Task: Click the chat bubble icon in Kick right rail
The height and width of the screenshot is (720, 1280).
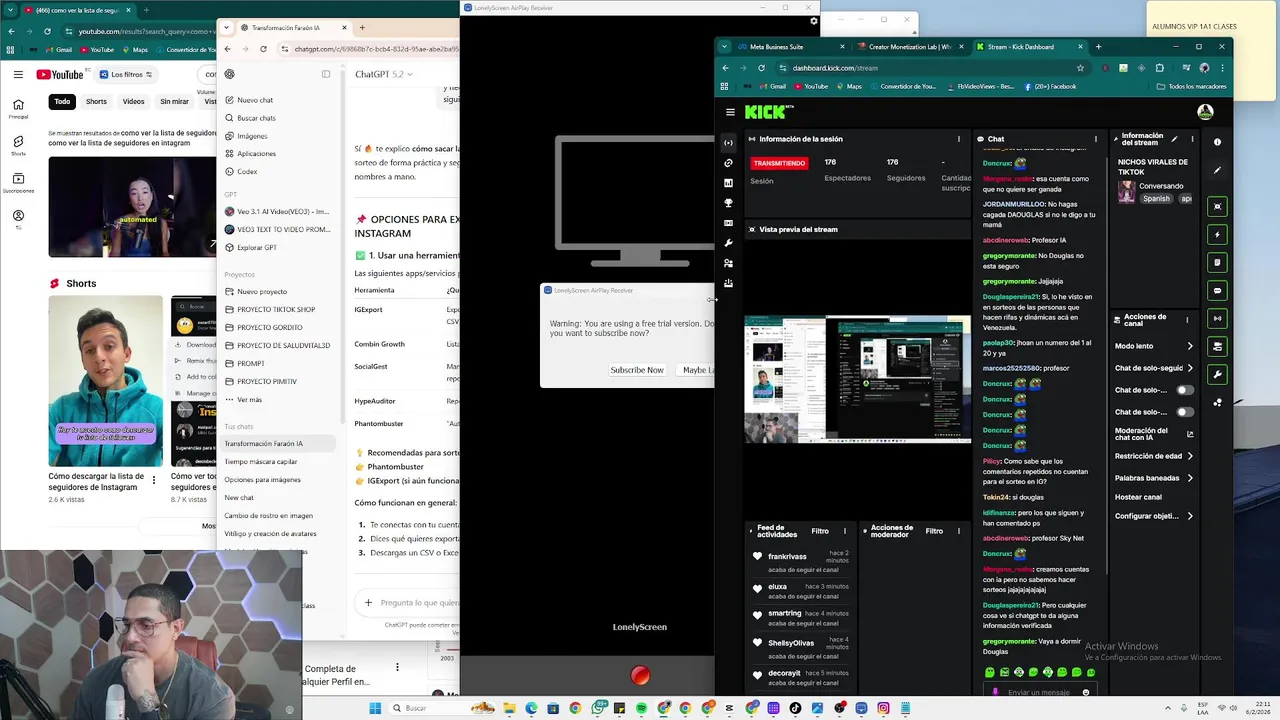Action: (x=1217, y=290)
